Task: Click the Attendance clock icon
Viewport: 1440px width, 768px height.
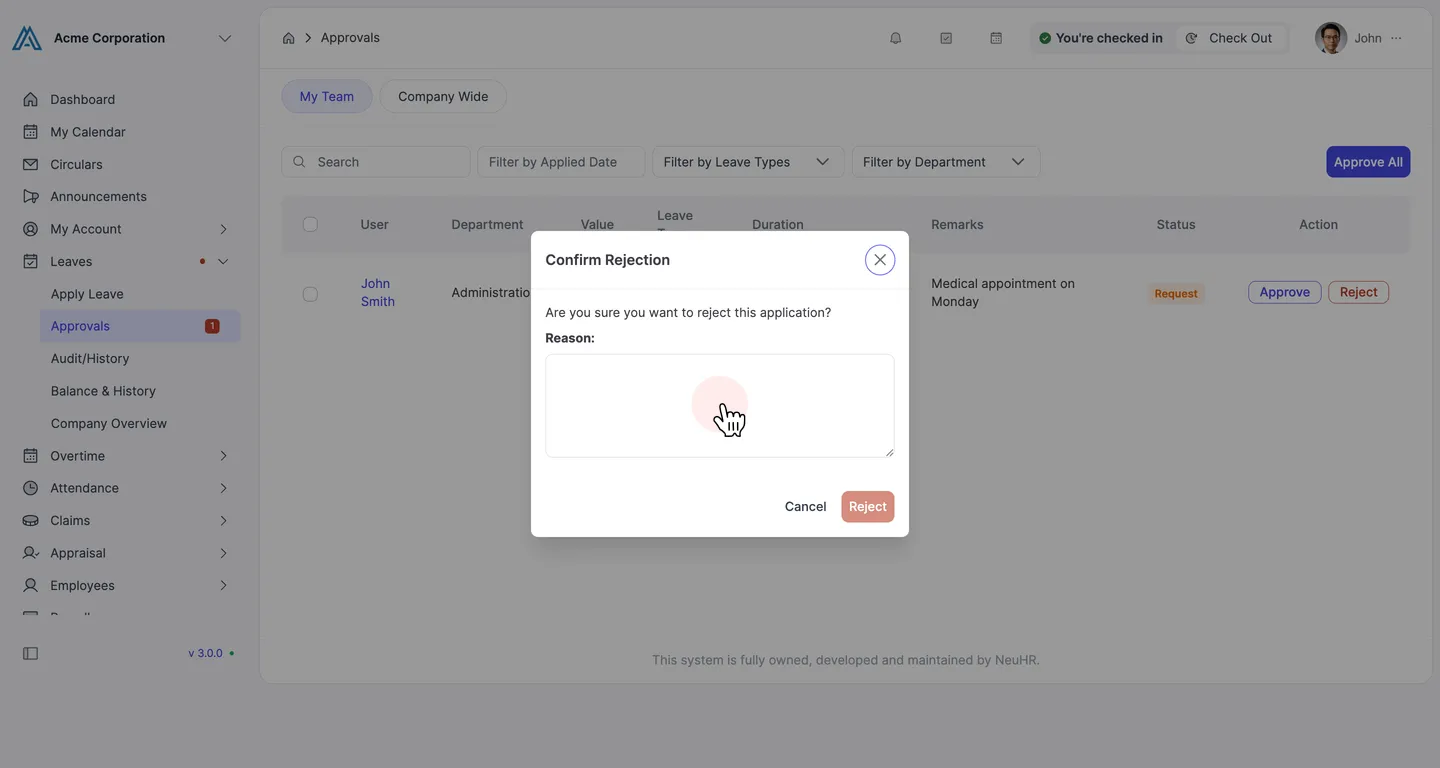Action: [x=31, y=488]
